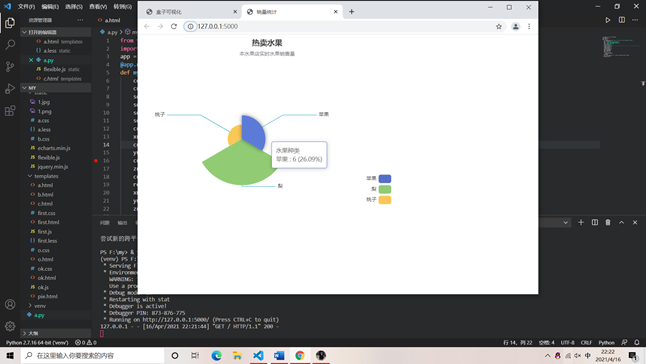Click the Run Python File play icon
Screen dimensions: 646x364
pyautogui.click(x=608, y=20)
